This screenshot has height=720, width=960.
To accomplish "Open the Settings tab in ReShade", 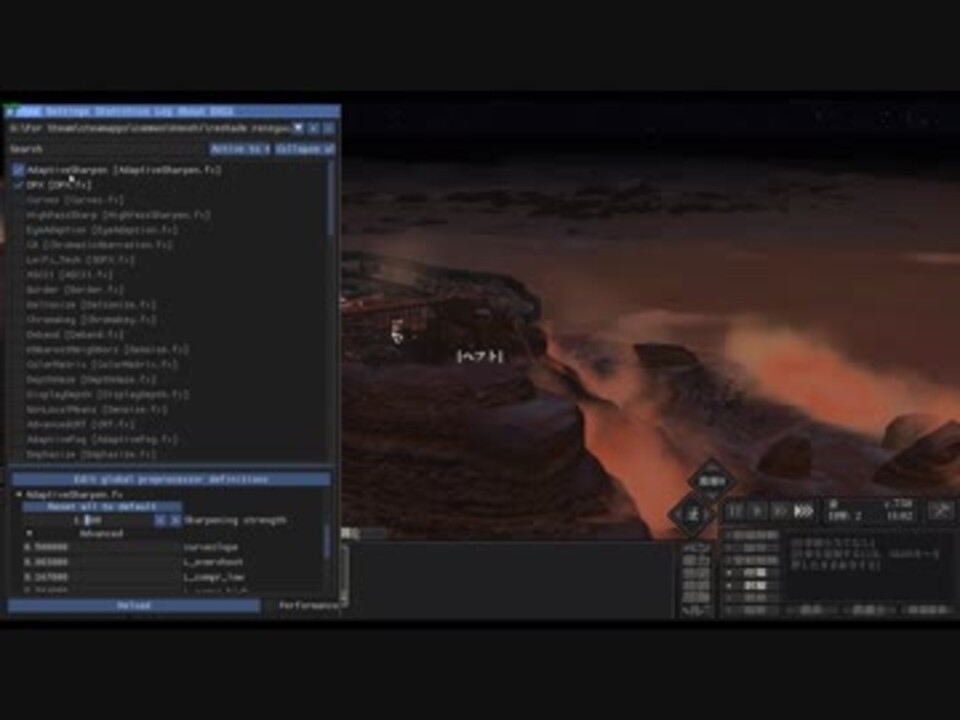I will (x=66, y=111).
